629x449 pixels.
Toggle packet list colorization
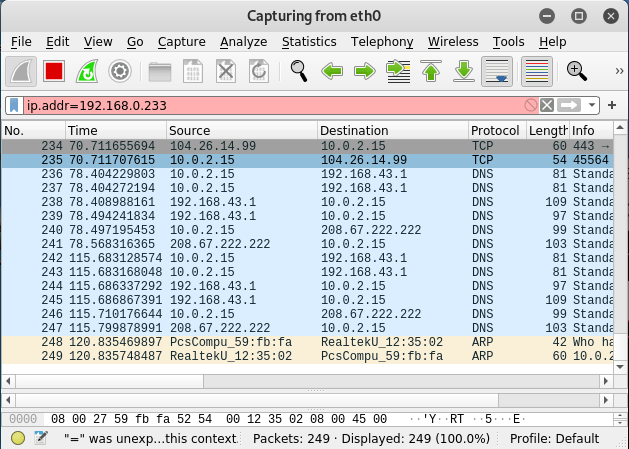point(537,71)
